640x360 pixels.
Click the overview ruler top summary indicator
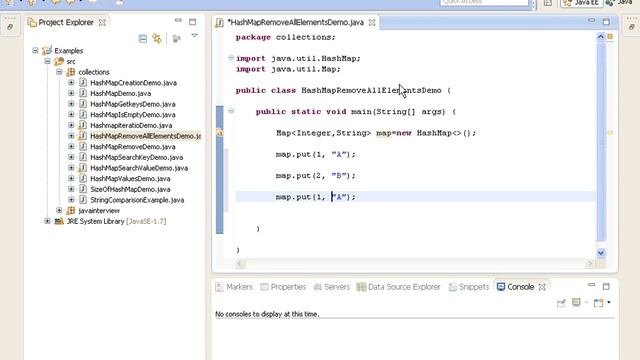(610, 37)
